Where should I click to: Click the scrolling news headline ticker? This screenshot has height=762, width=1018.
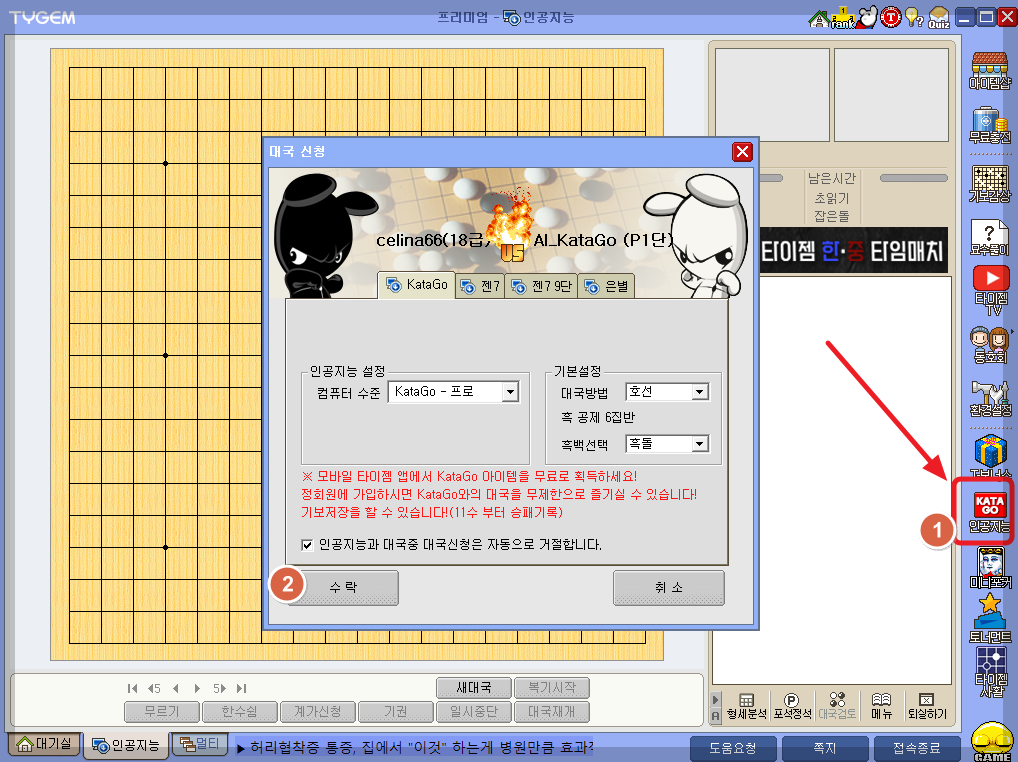416,748
